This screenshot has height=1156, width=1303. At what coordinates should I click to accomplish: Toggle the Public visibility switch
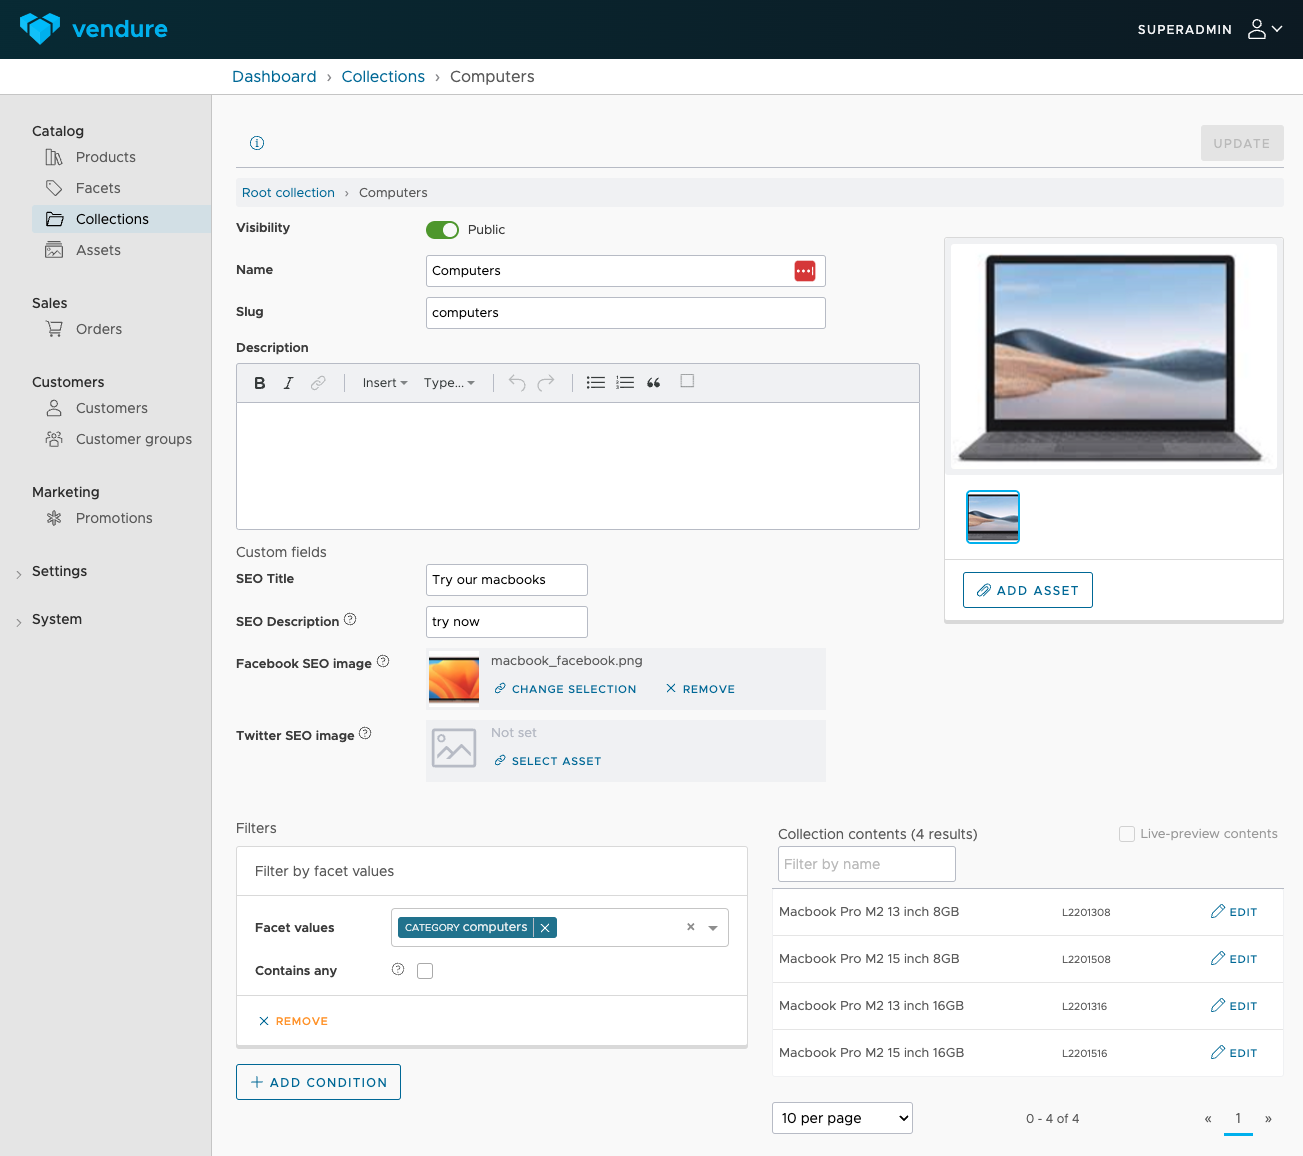442,230
